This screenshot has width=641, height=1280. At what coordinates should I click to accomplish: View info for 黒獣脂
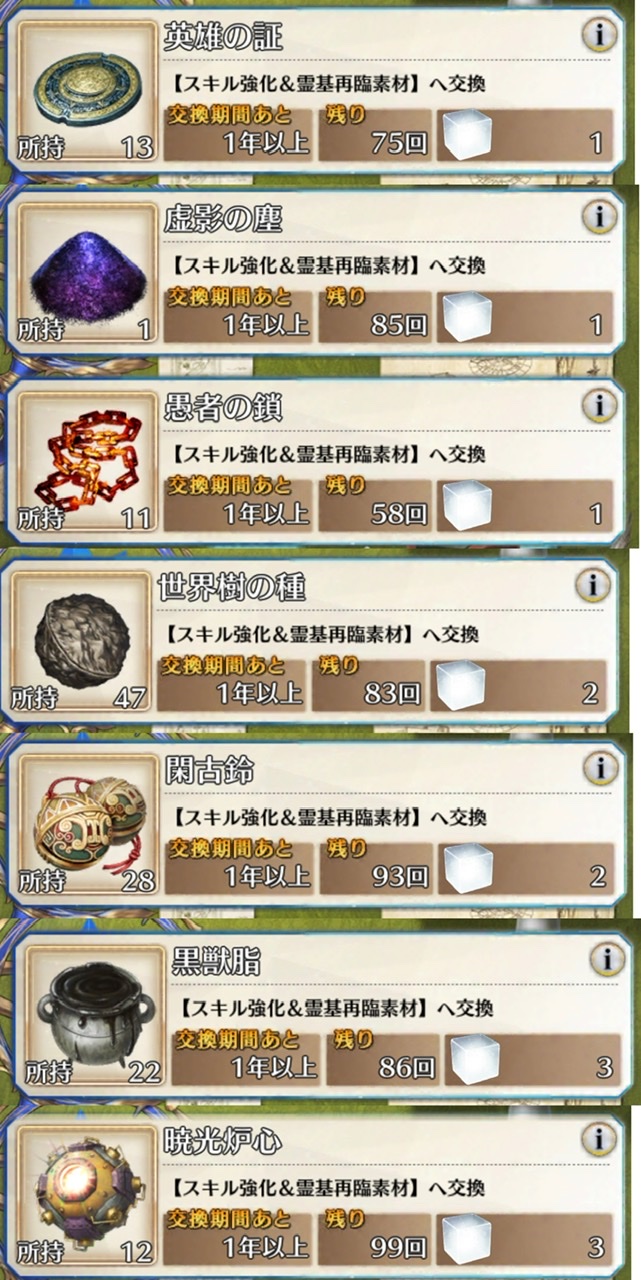point(605,960)
